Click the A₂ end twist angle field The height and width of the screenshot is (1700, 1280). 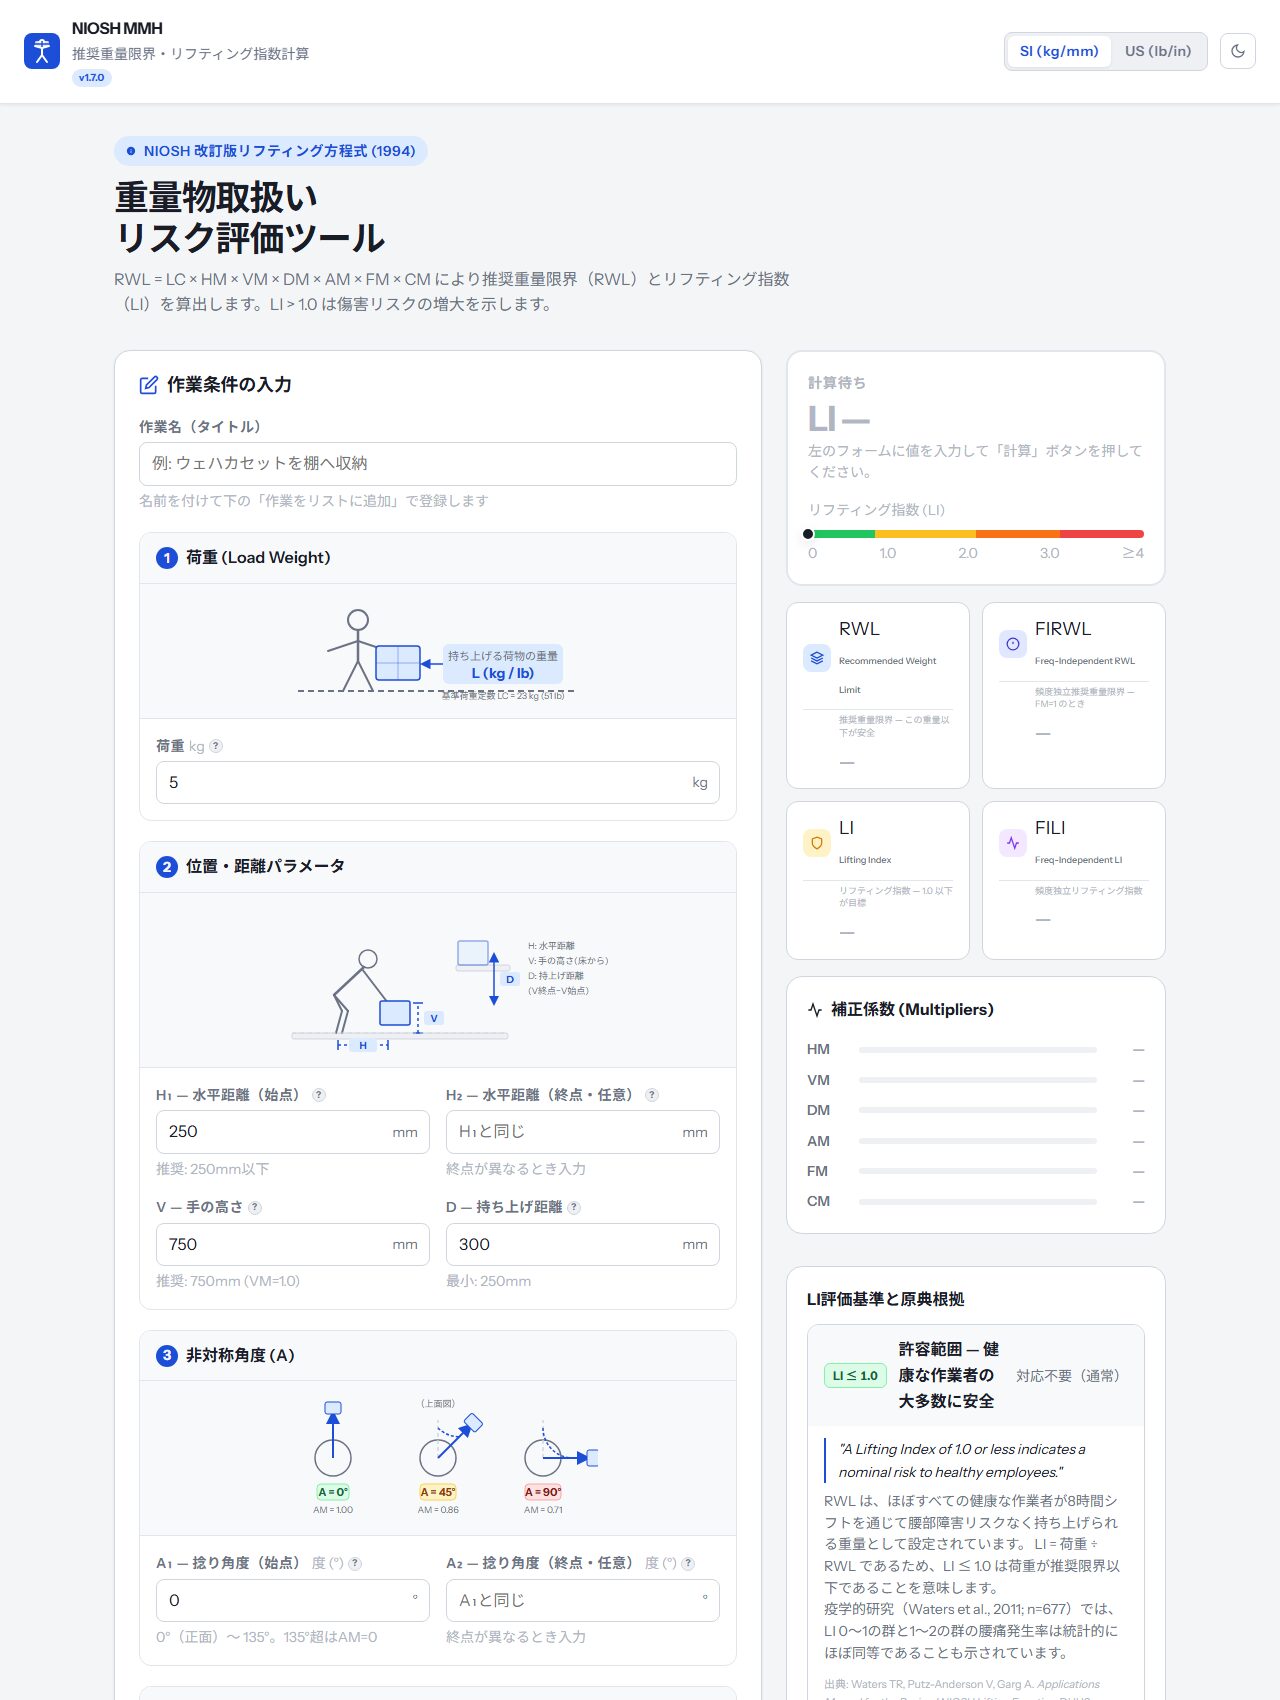(x=583, y=1601)
